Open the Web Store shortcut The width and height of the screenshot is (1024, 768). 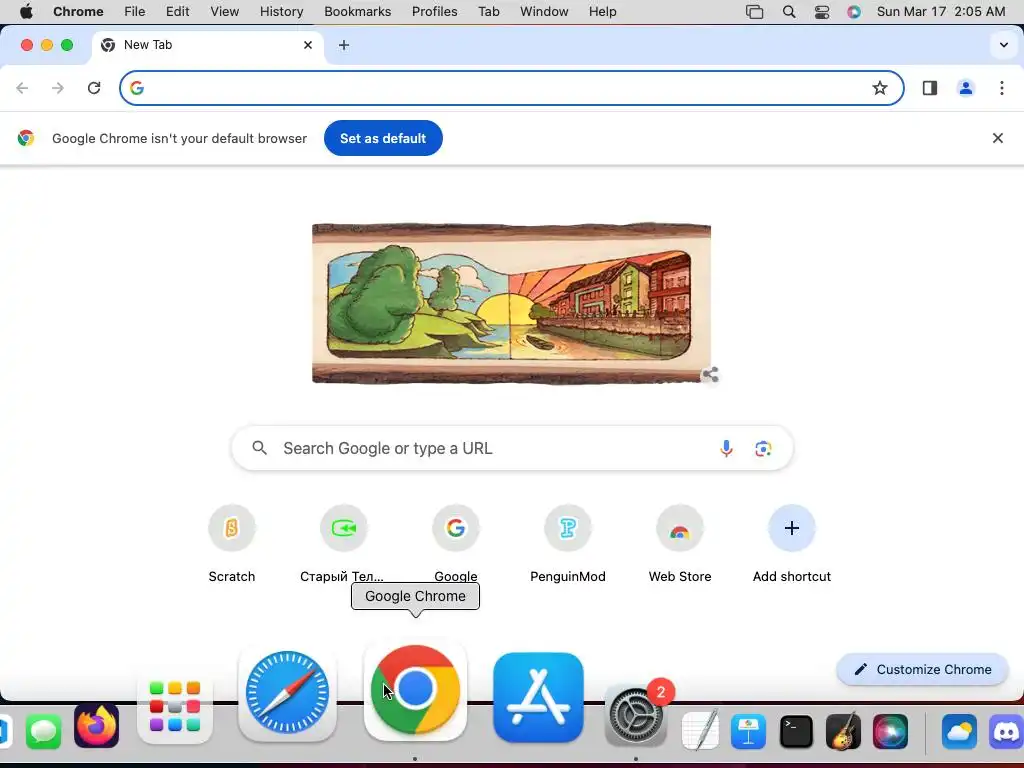coord(680,543)
